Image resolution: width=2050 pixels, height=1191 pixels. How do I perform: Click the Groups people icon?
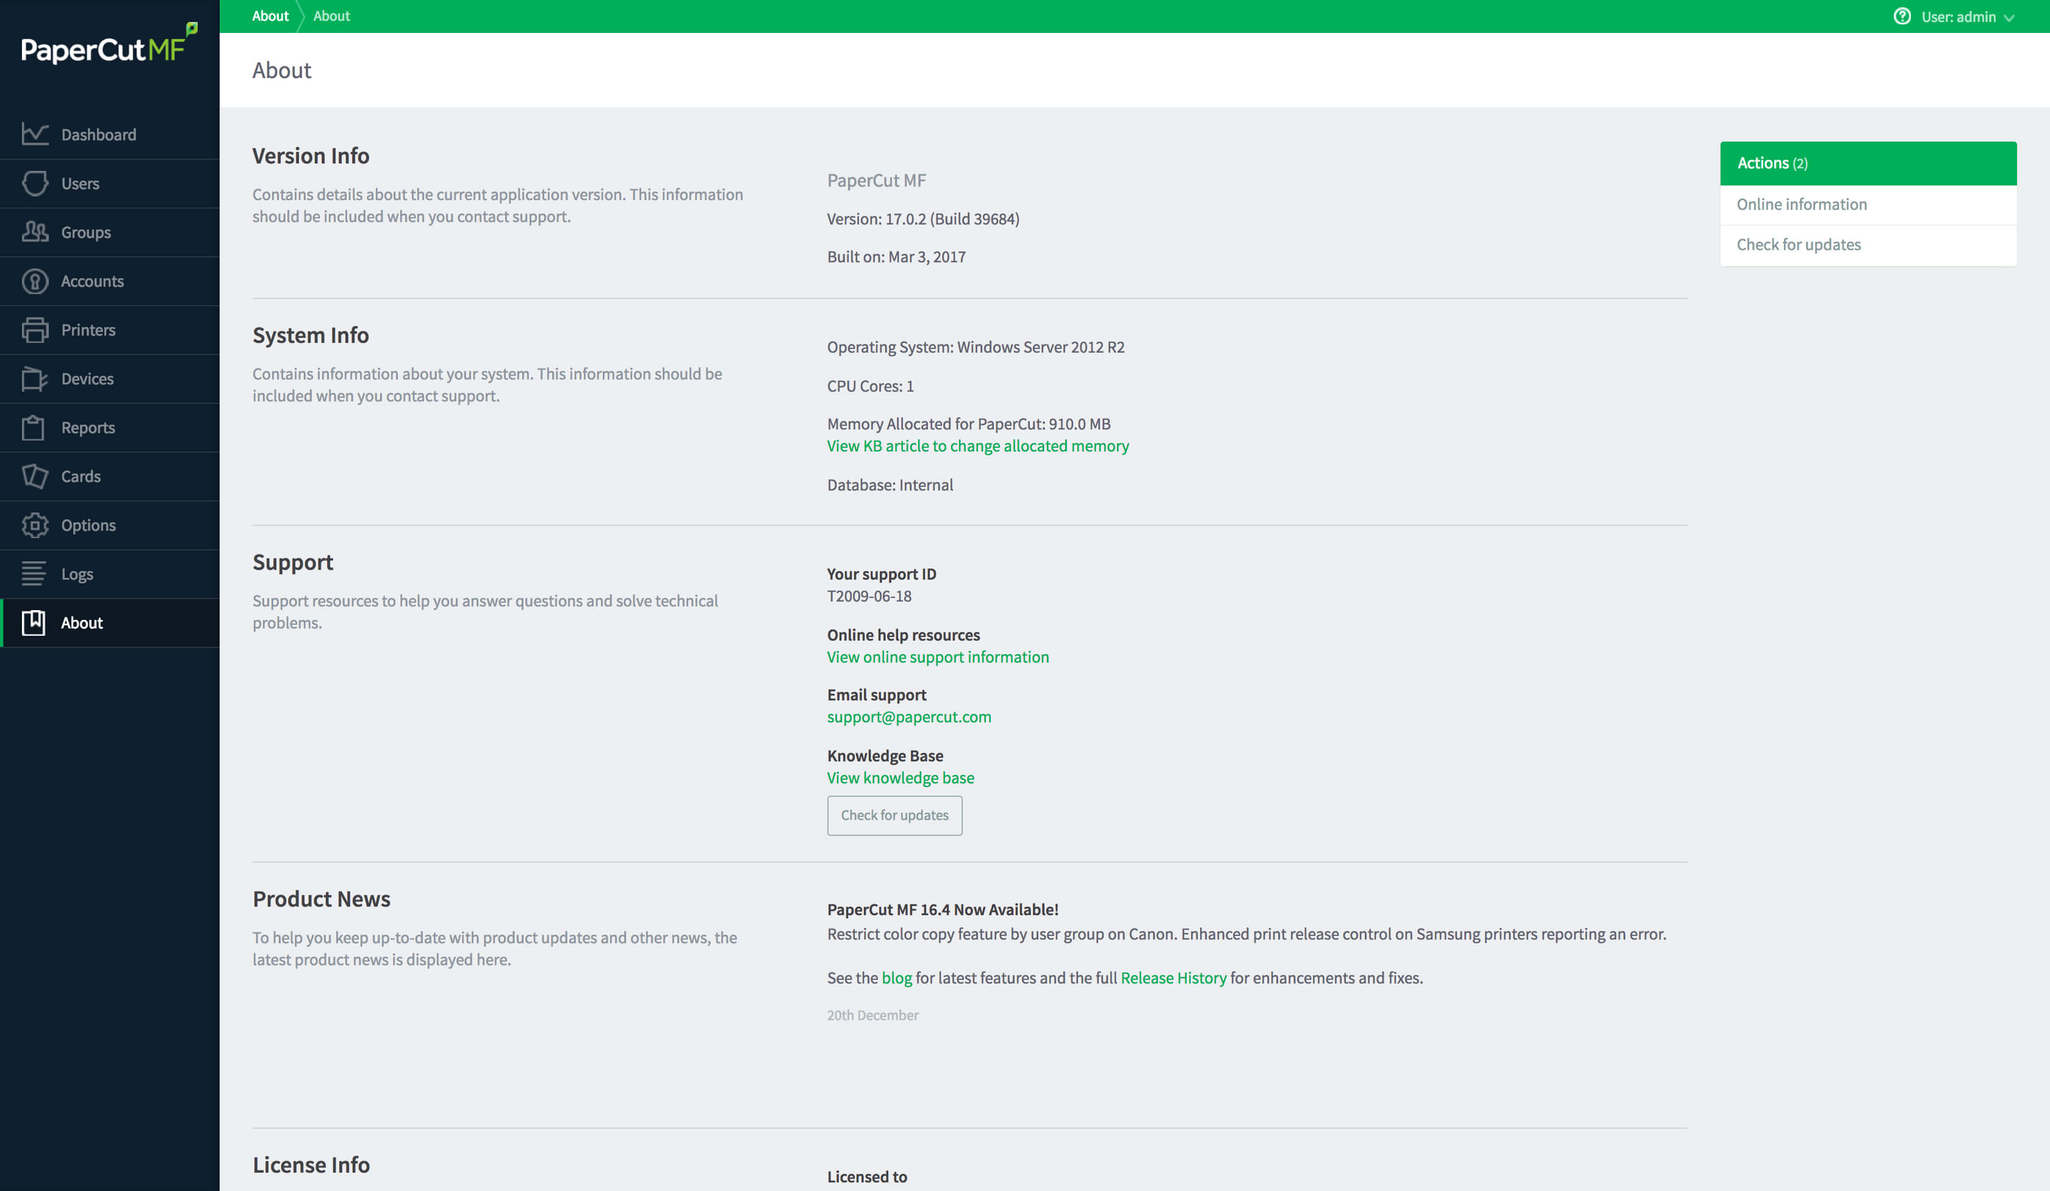pos(35,232)
